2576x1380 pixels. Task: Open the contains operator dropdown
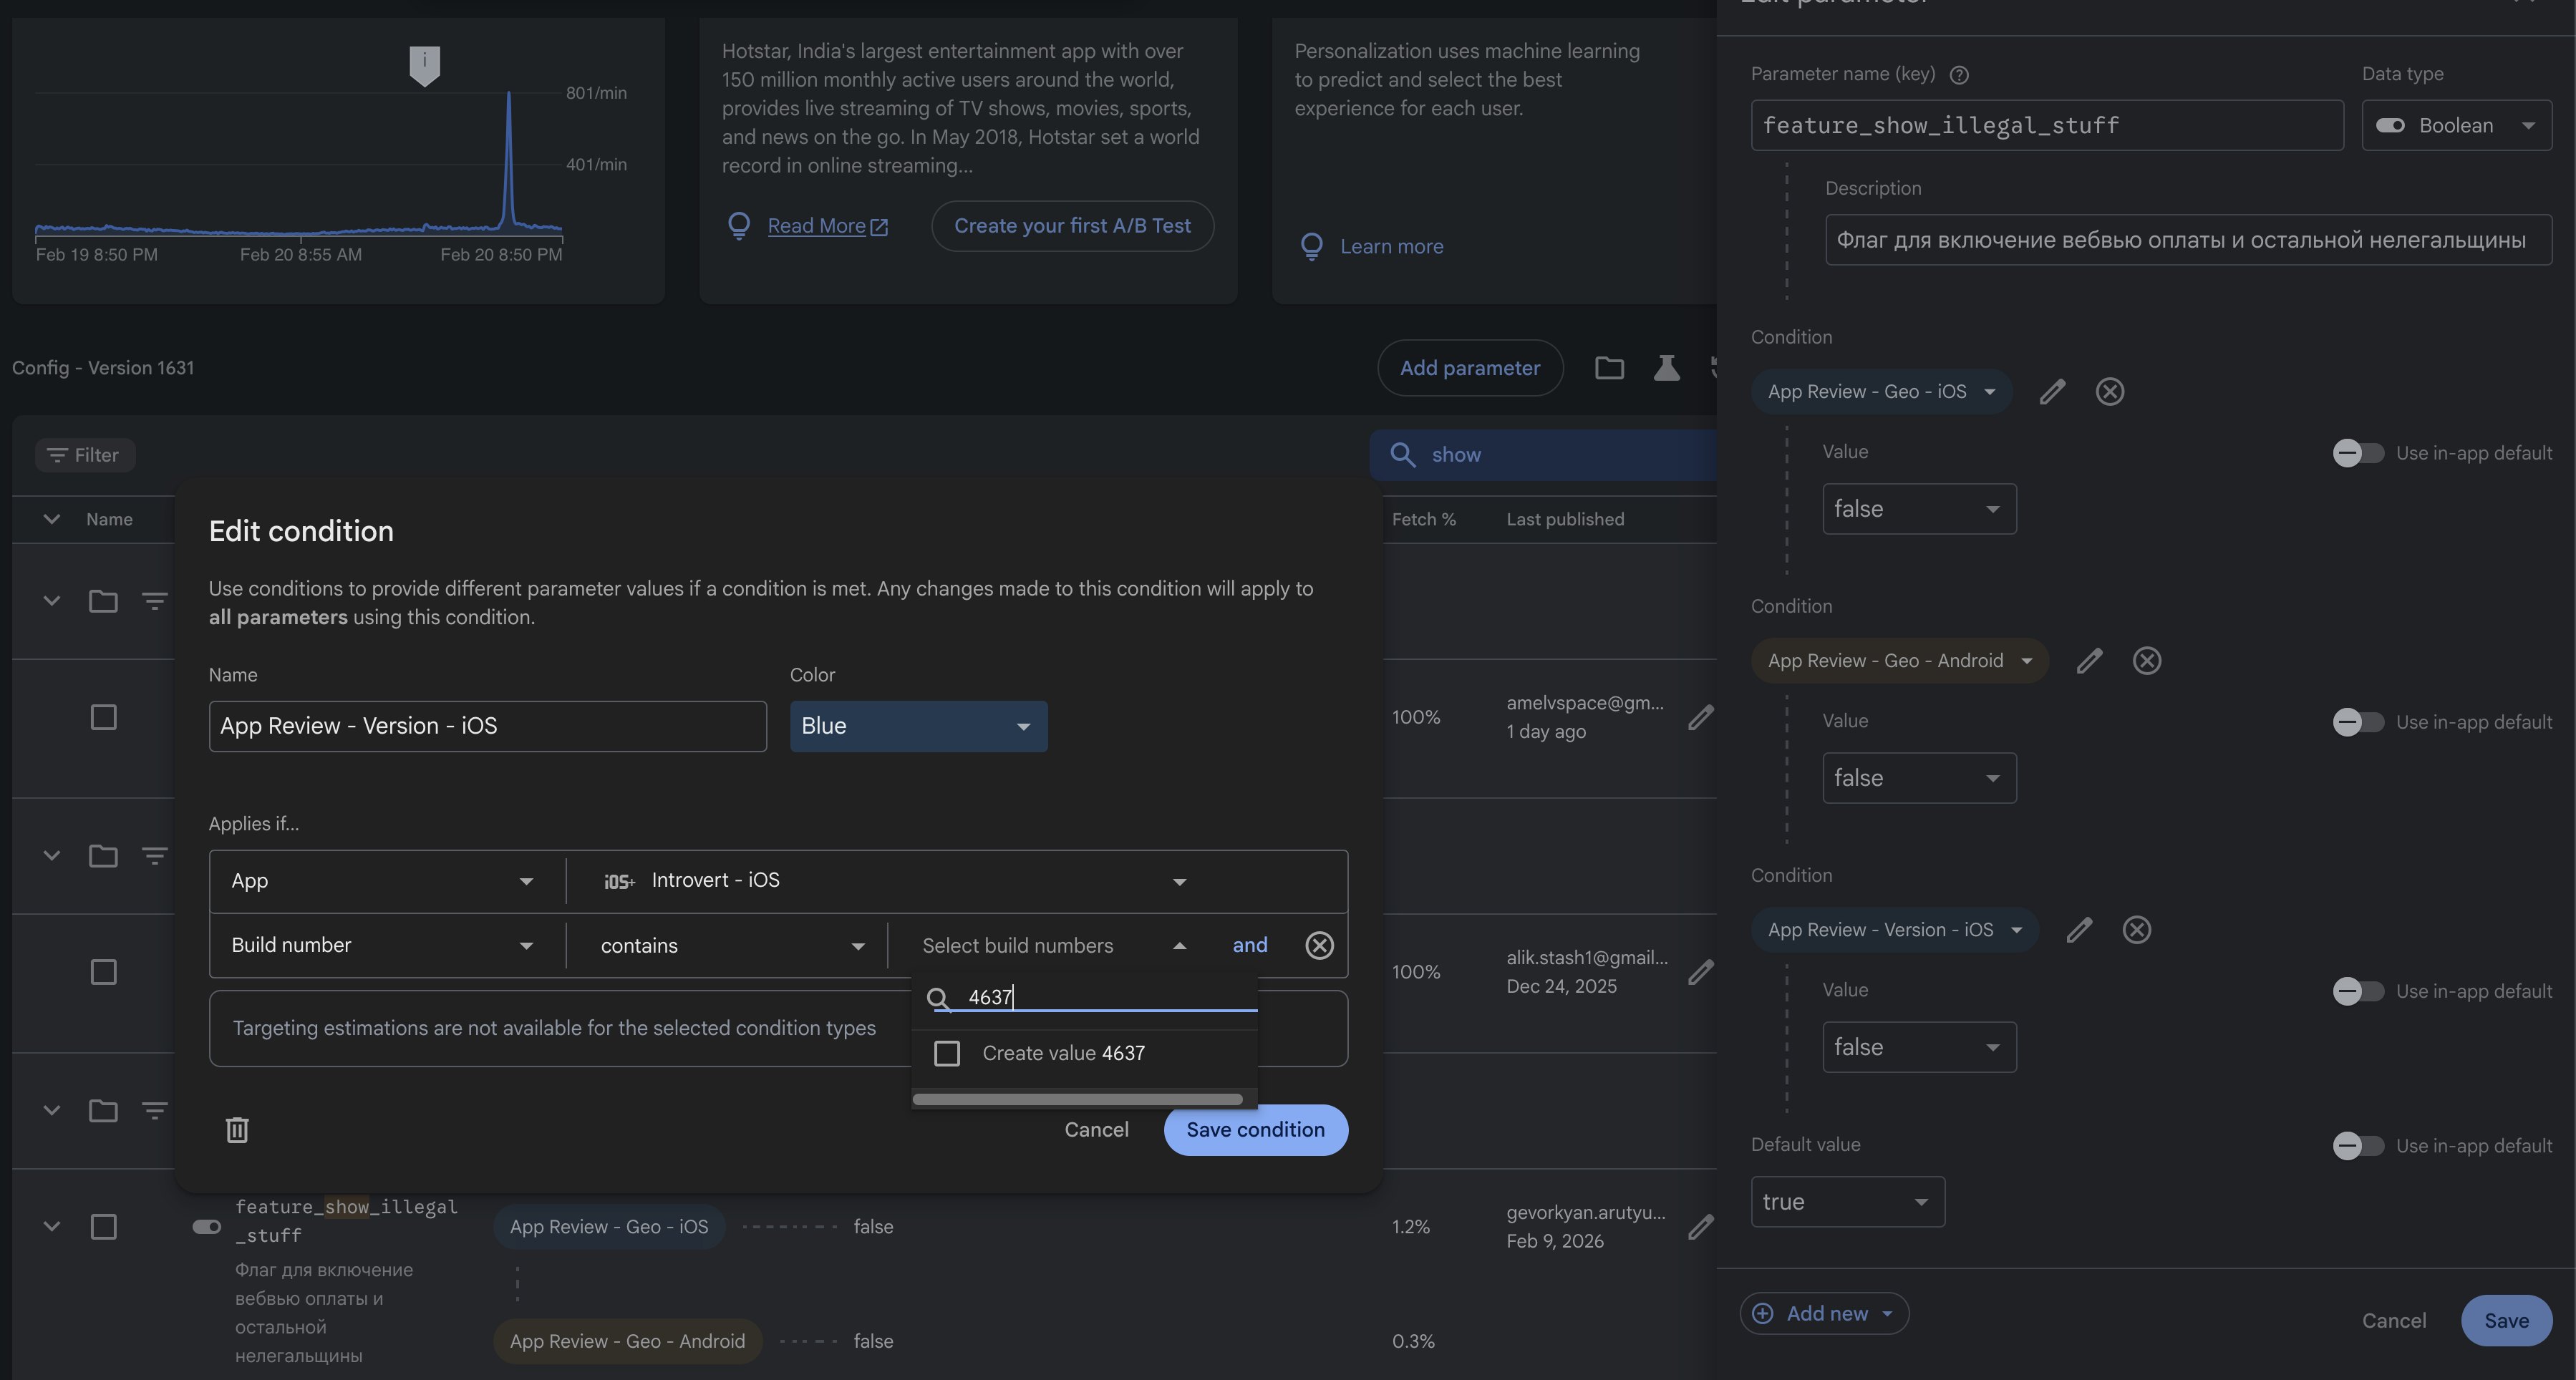pos(727,945)
